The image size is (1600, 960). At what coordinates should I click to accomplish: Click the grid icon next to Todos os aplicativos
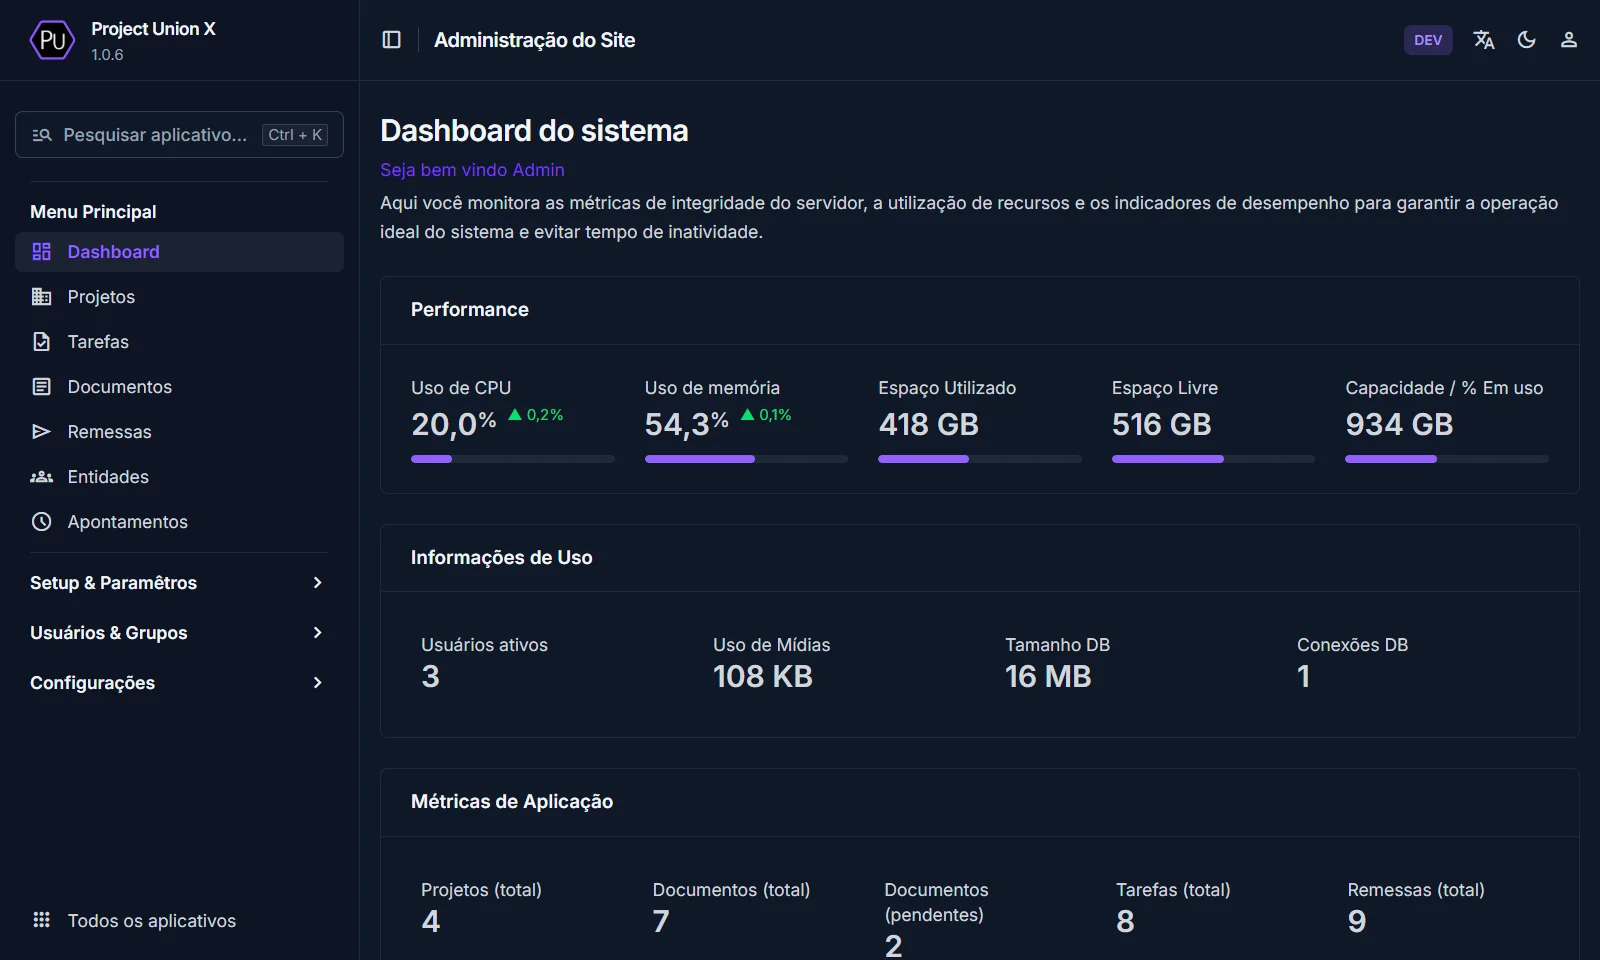tap(41, 920)
